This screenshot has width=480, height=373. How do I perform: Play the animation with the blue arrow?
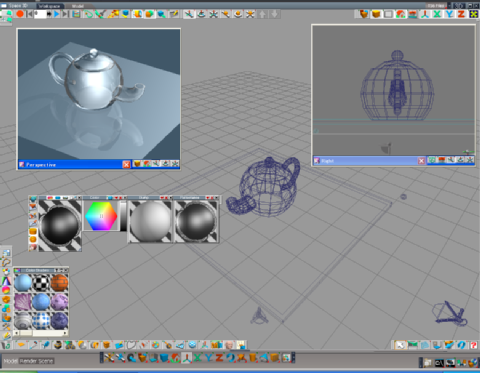(x=57, y=14)
